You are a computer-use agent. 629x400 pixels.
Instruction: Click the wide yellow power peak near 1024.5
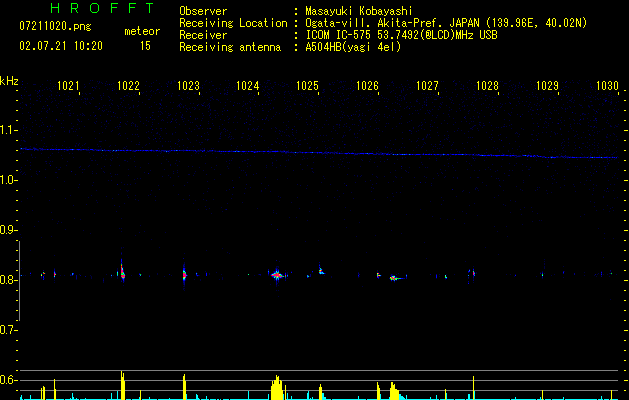pos(277,388)
